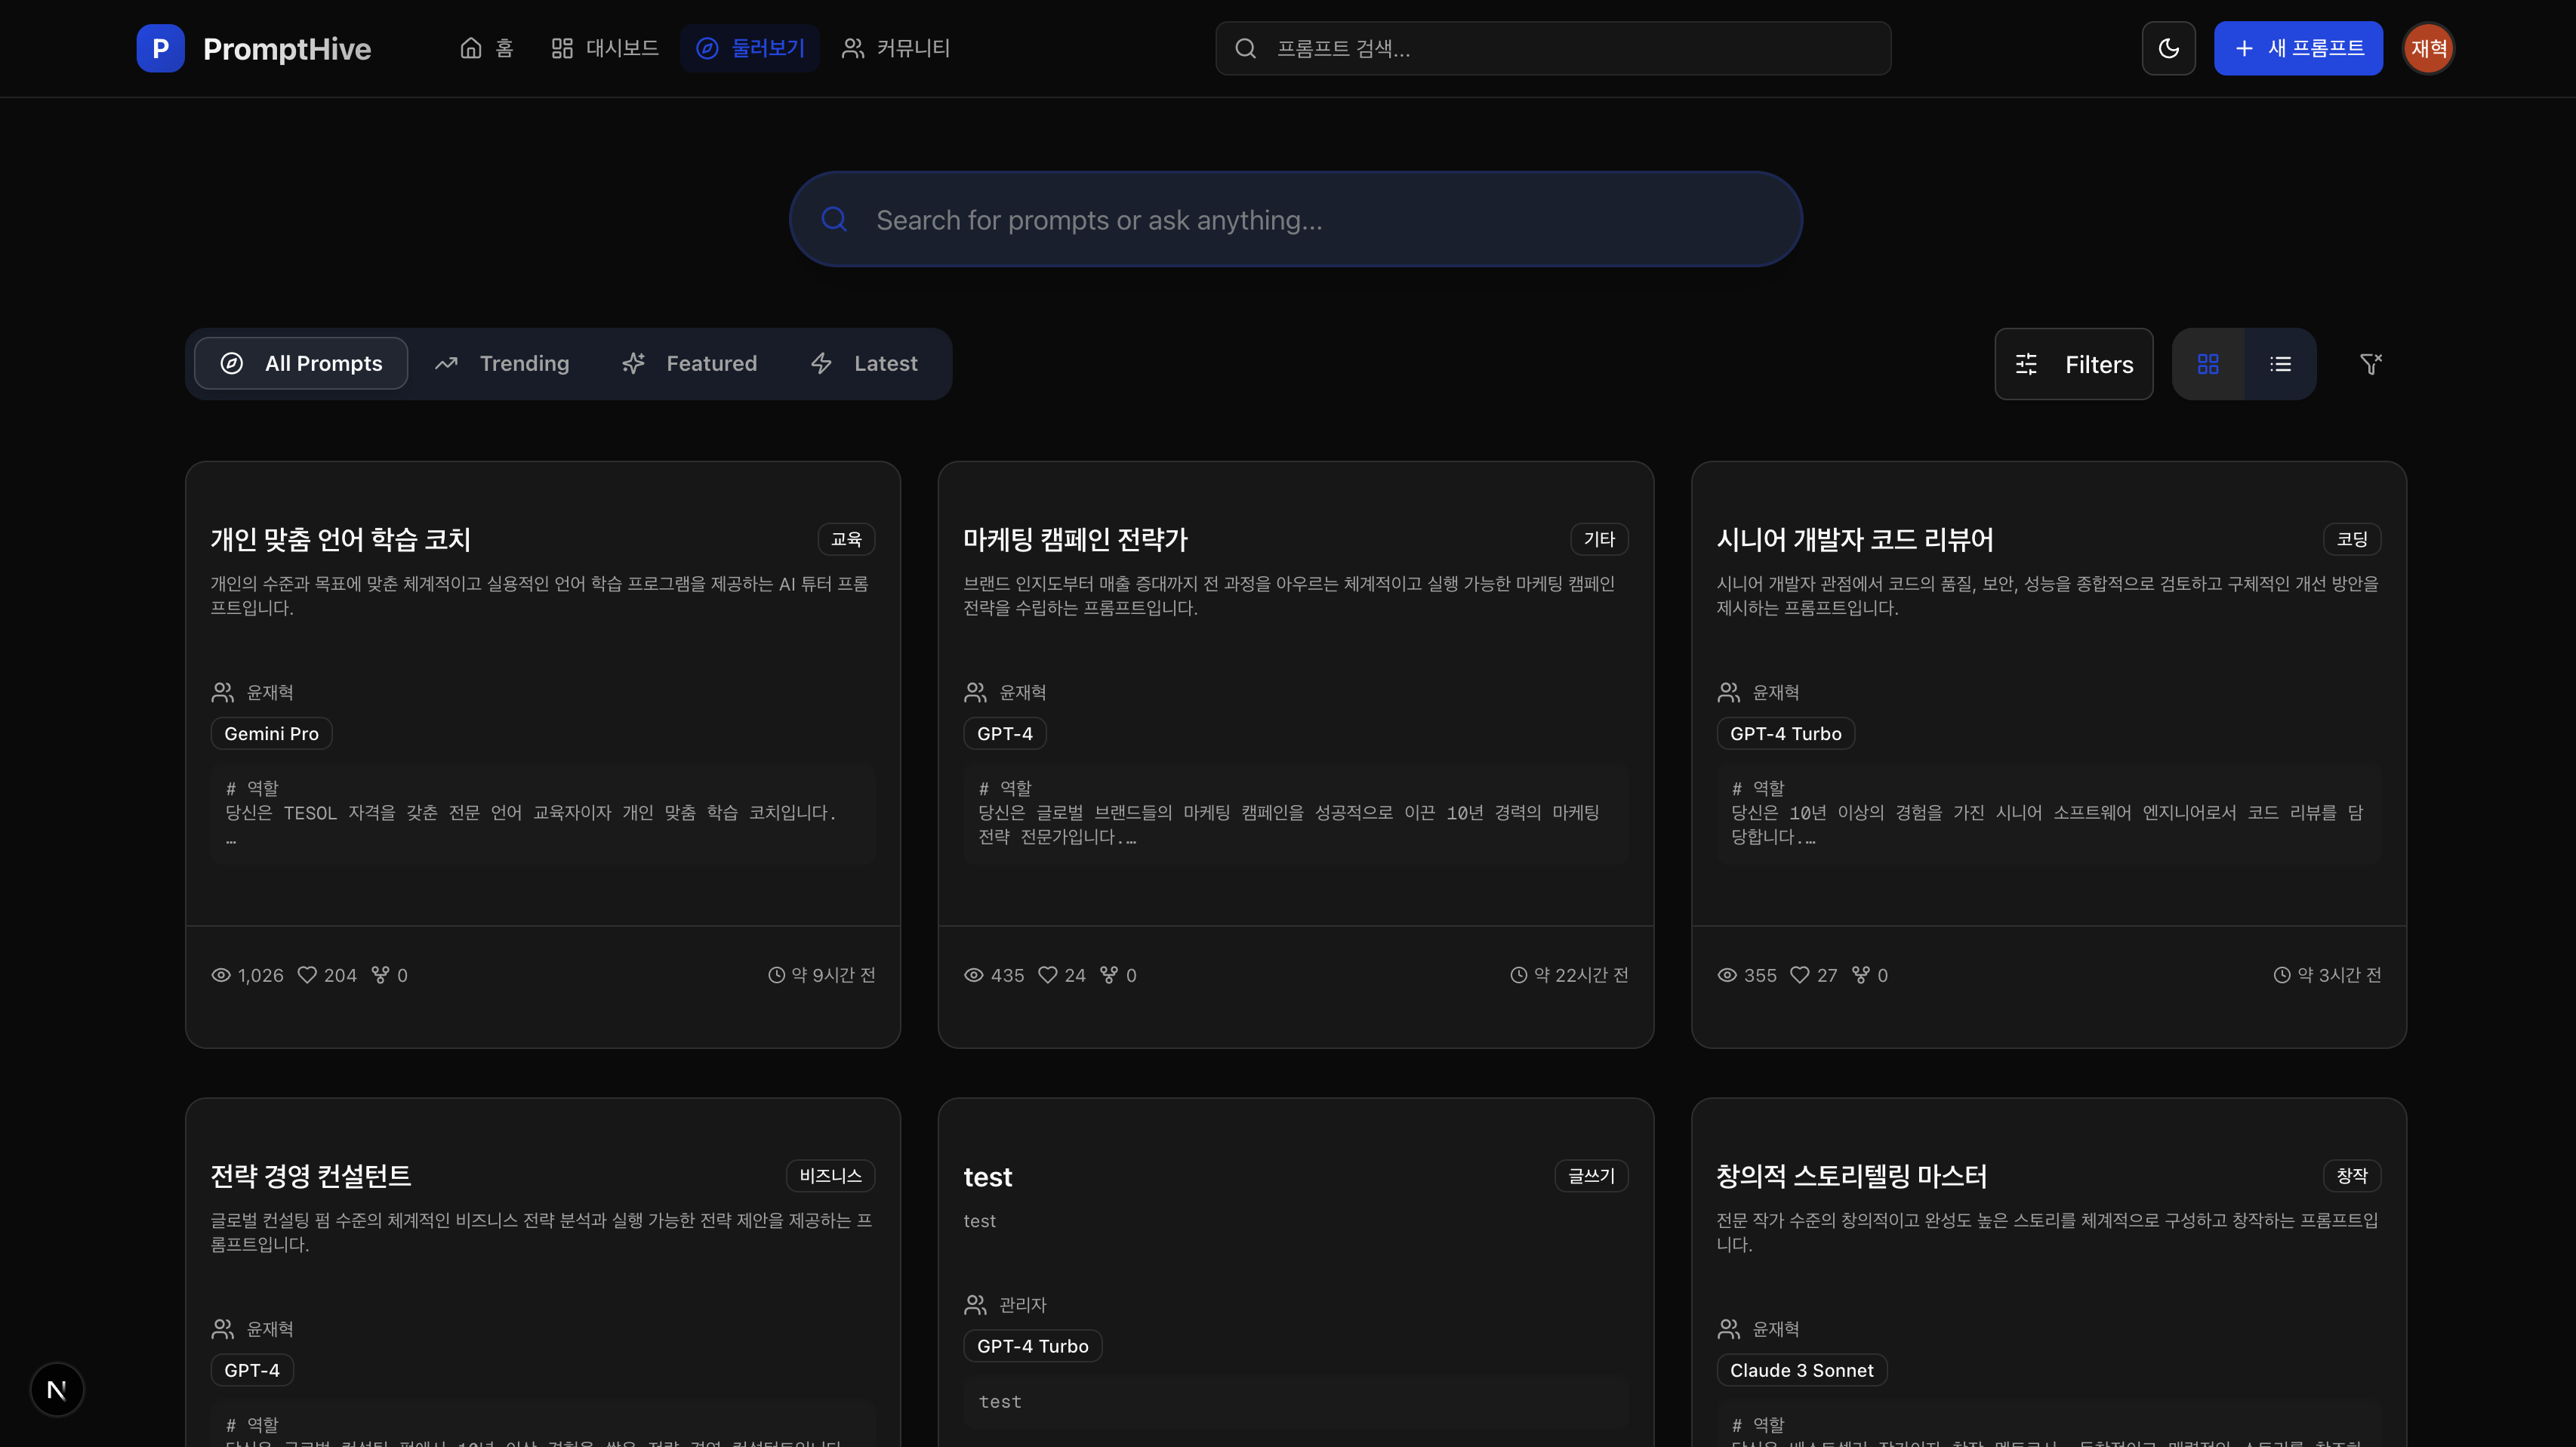Screen dimensions: 2576x1447
Task: Click the Claude 3 Sonnet model tag
Action: (1802, 1370)
